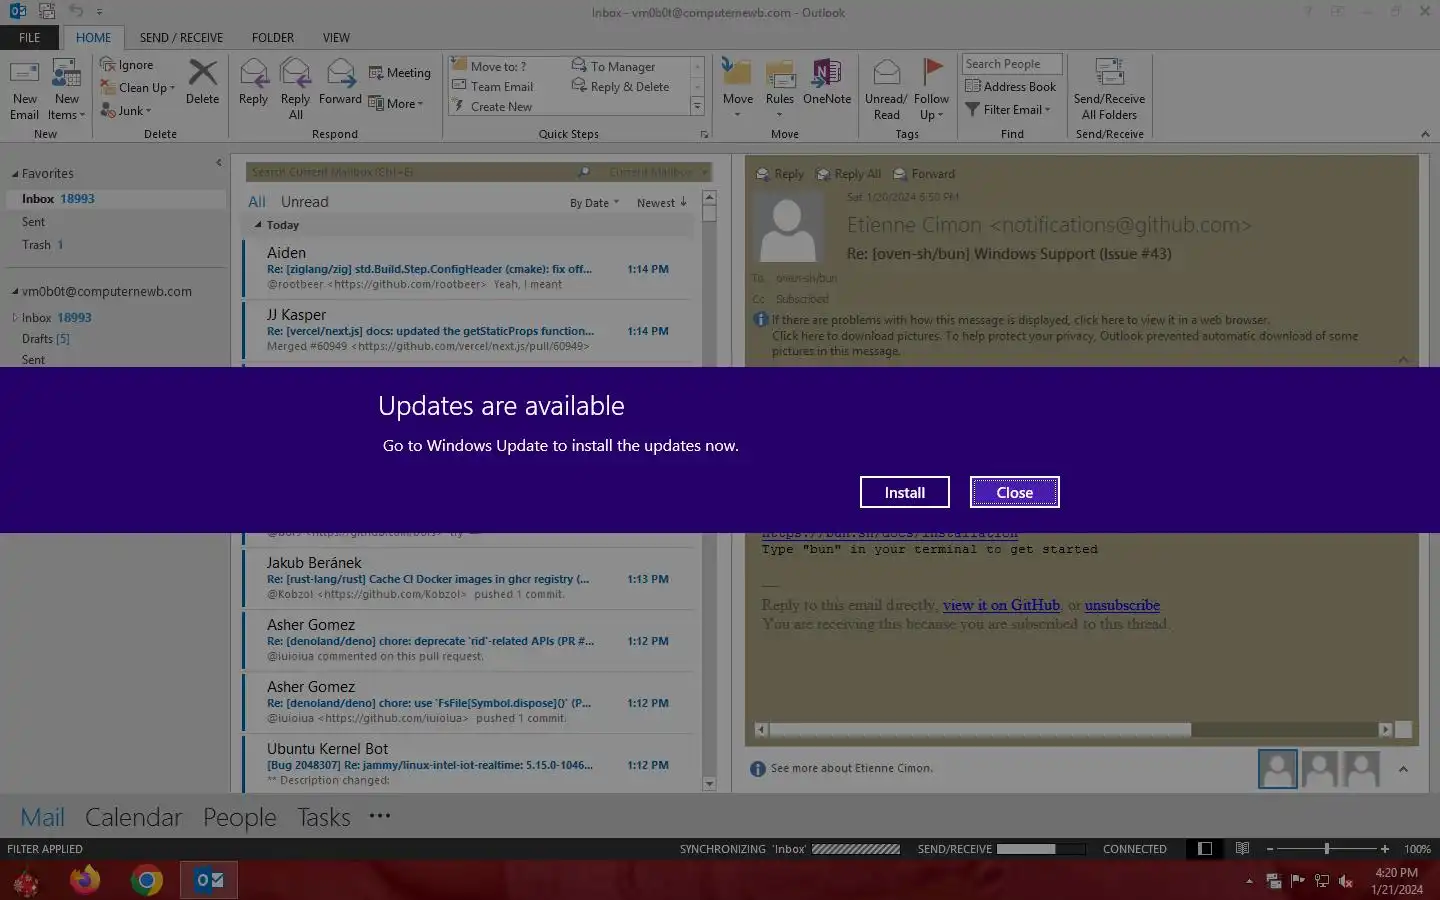Show only Unread messages
Image resolution: width=1440 pixels, height=900 pixels.
point(304,202)
